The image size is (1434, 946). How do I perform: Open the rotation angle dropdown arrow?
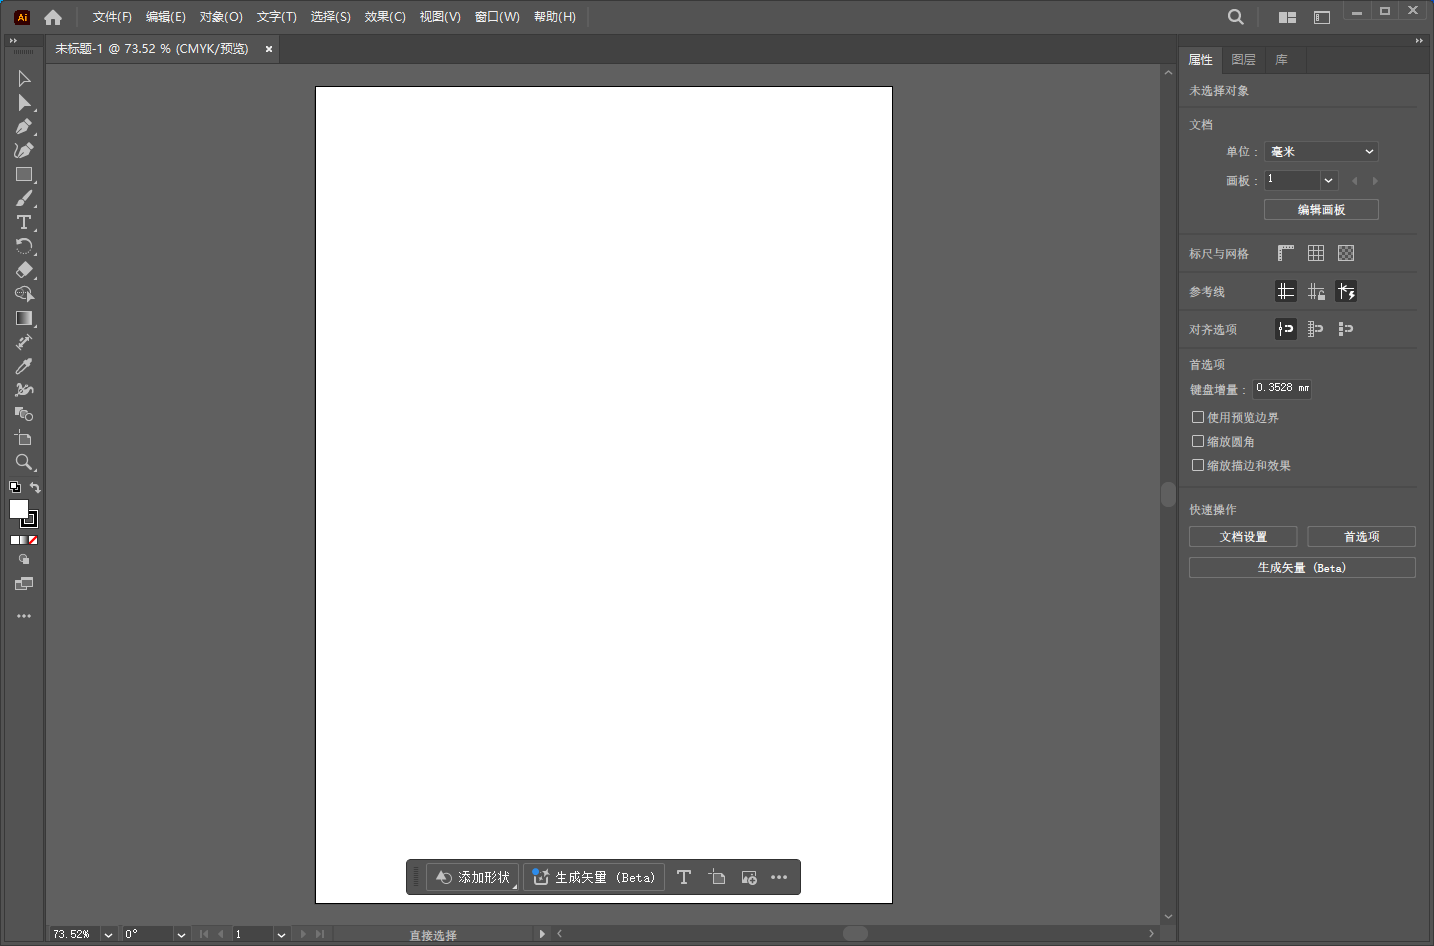coord(181,934)
